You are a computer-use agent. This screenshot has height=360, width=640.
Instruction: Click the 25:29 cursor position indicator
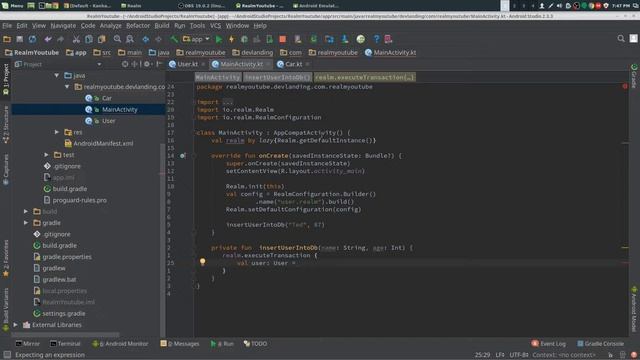pos(482,355)
